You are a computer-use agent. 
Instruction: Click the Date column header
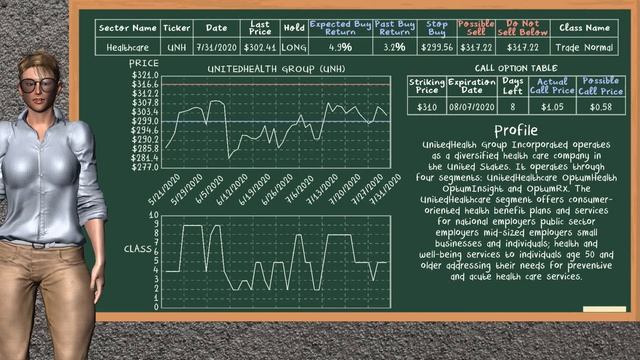click(216, 28)
